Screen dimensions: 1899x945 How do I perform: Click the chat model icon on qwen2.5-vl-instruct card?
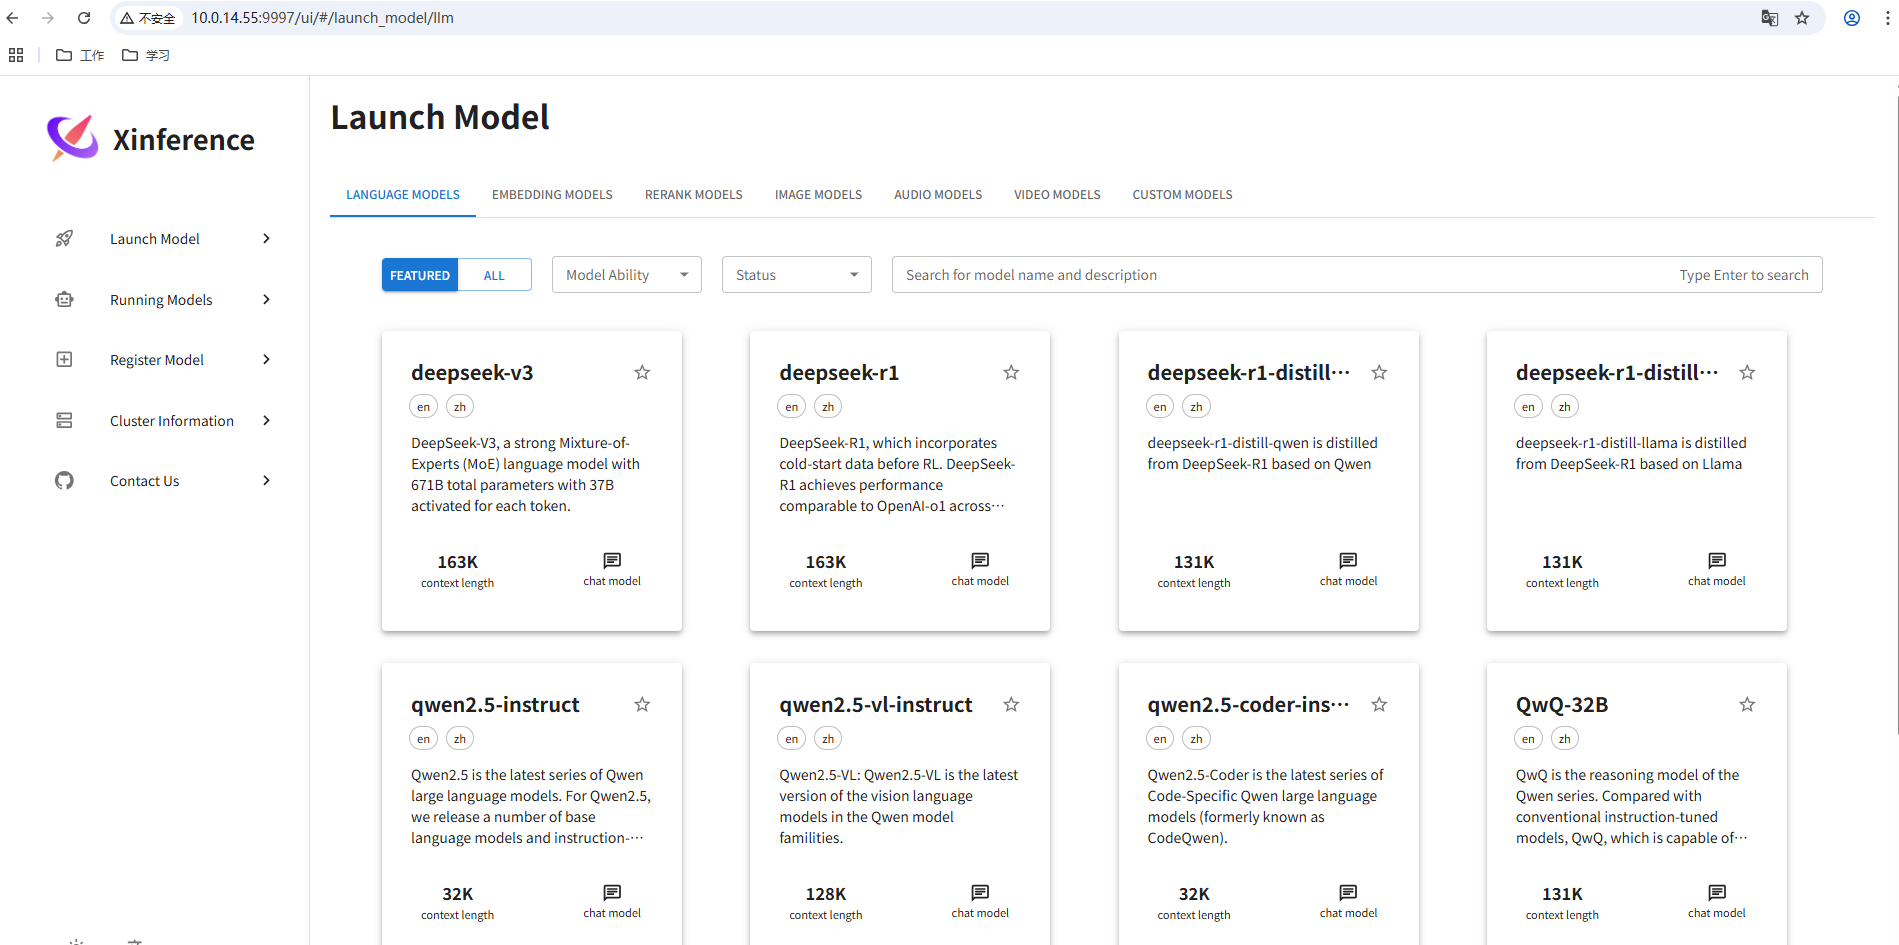pos(980,892)
